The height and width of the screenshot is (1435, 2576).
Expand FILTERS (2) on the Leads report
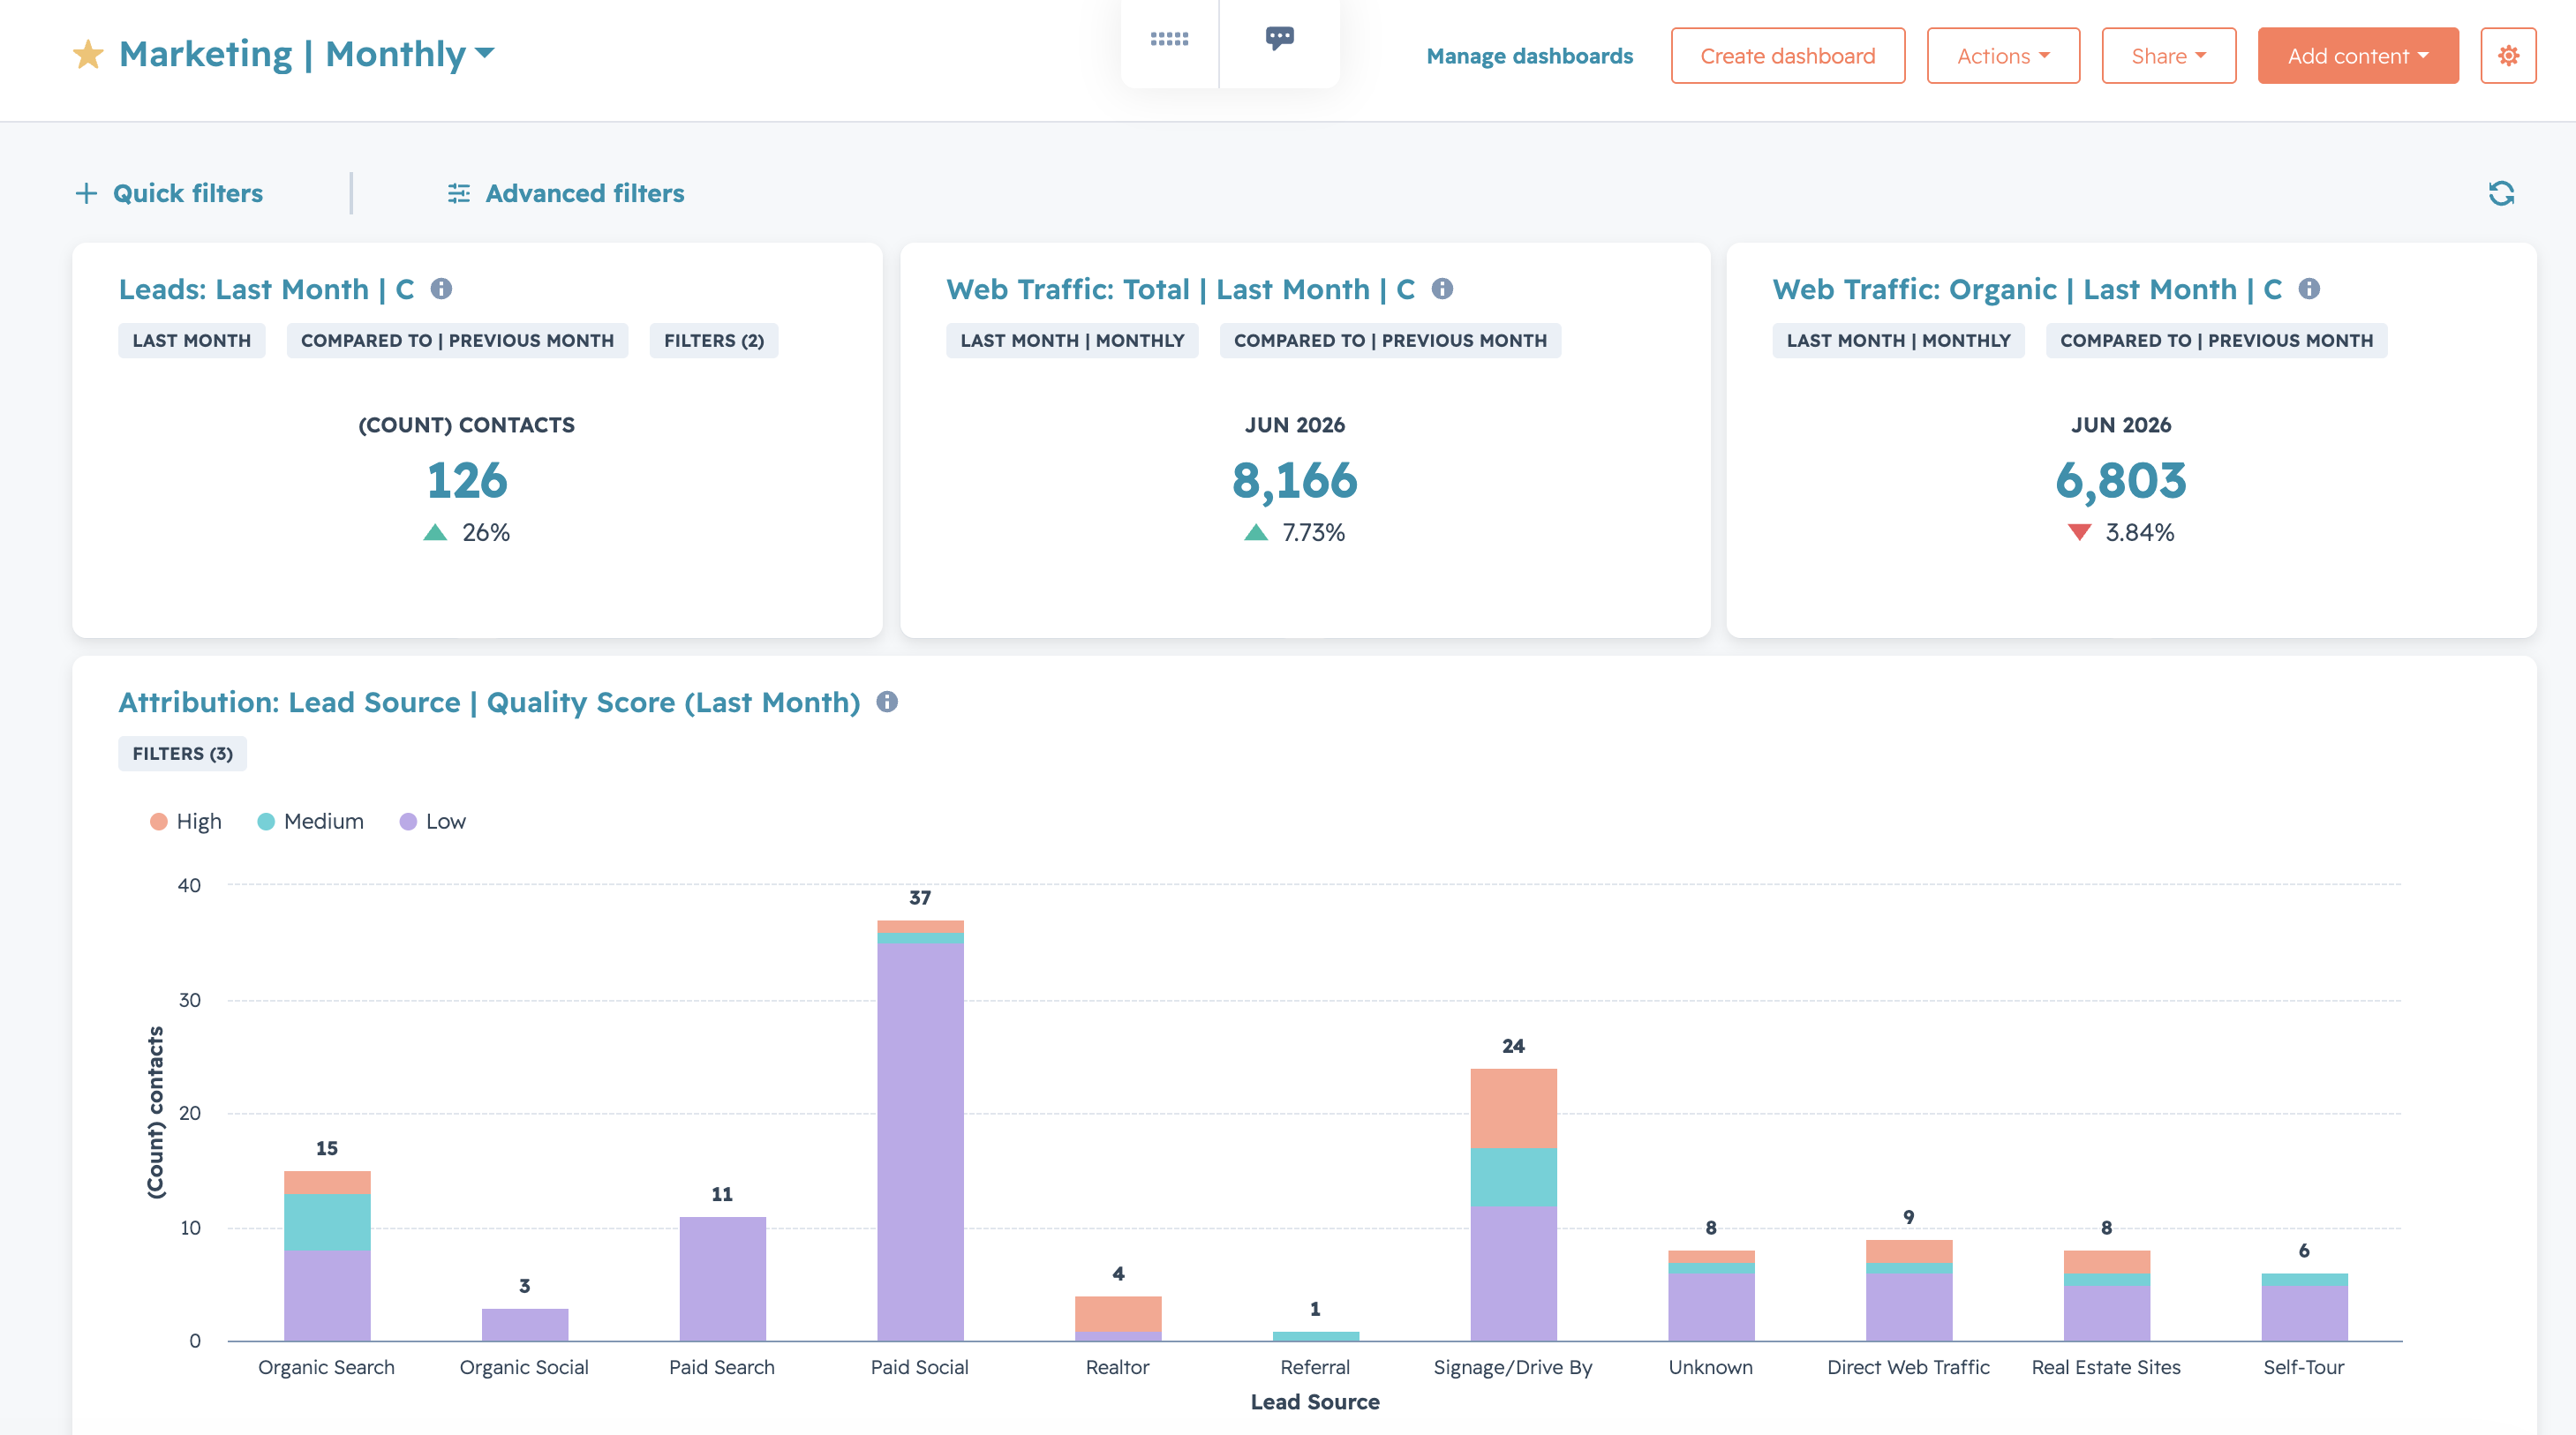tap(714, 341)
